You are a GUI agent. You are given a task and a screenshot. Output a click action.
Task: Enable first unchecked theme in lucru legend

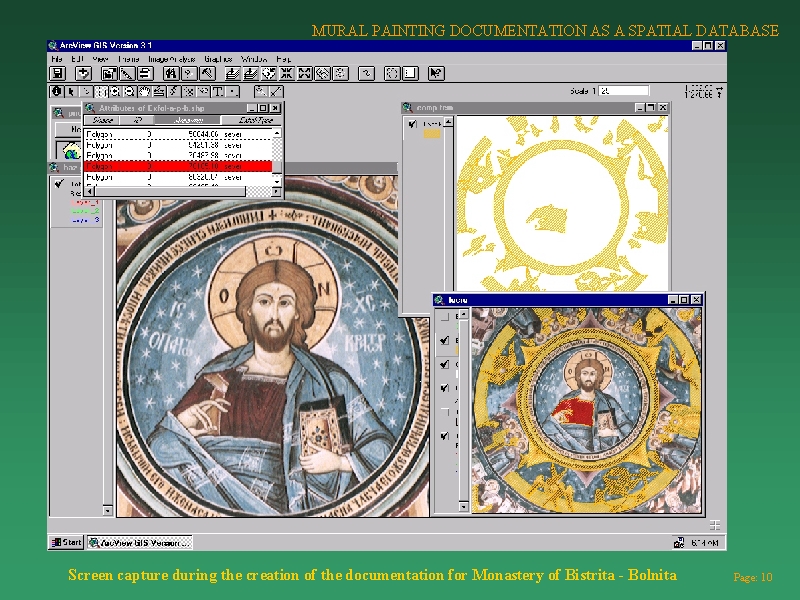(x=444, y=317)
